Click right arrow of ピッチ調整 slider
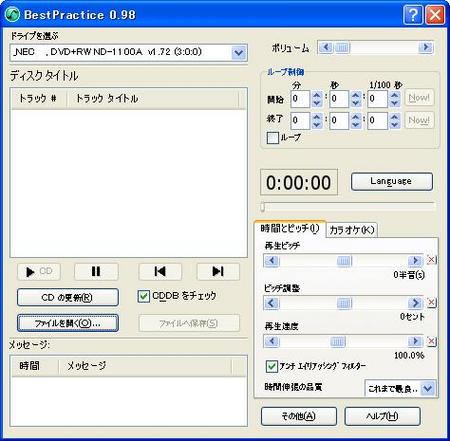 pos(416,303)
